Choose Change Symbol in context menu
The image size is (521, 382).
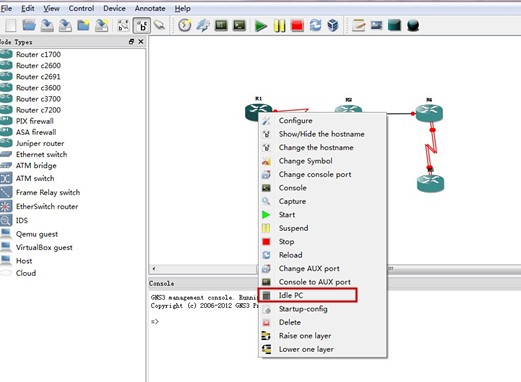(x=322, y=161)
